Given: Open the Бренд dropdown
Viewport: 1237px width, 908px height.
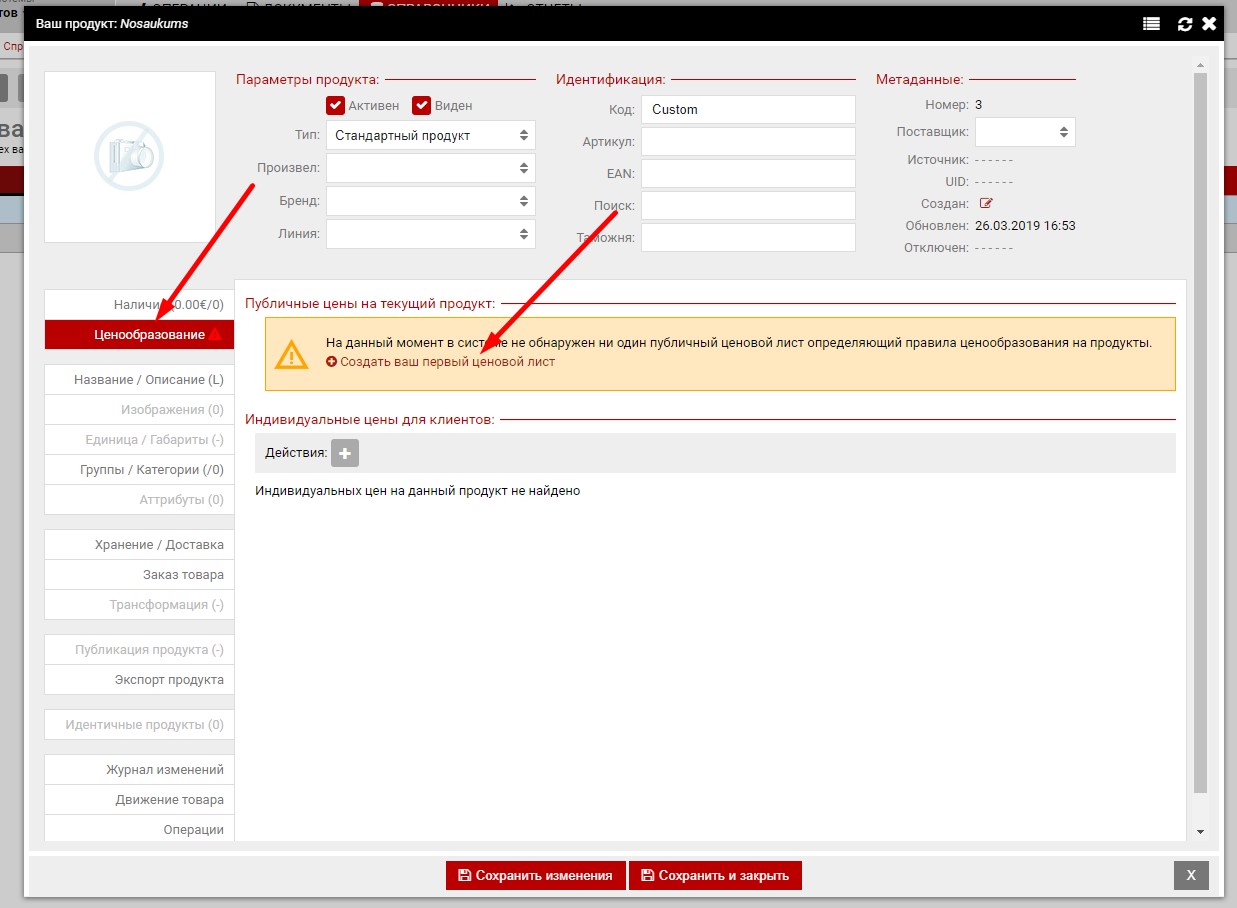Looking at the screenshot, I should coord(430,201).
